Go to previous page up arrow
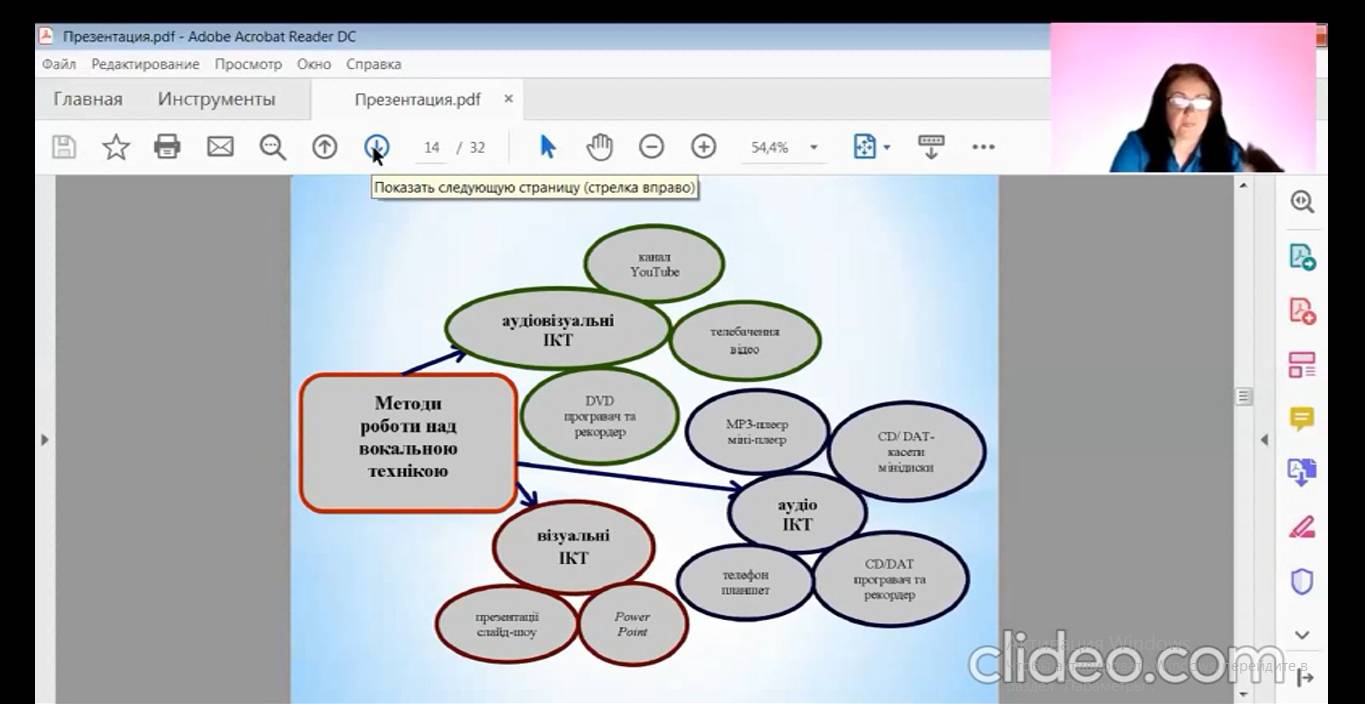Image resolution: width=1365 pixels, height=704 pixels. tap(324, 147)
